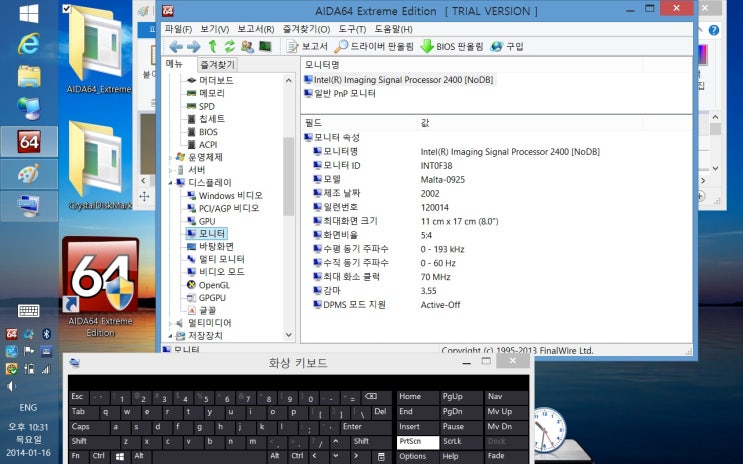This screenshot has height=464, width=743.
Task: Switch to the 즐겨찾기 tab
Action: (217, 64)
